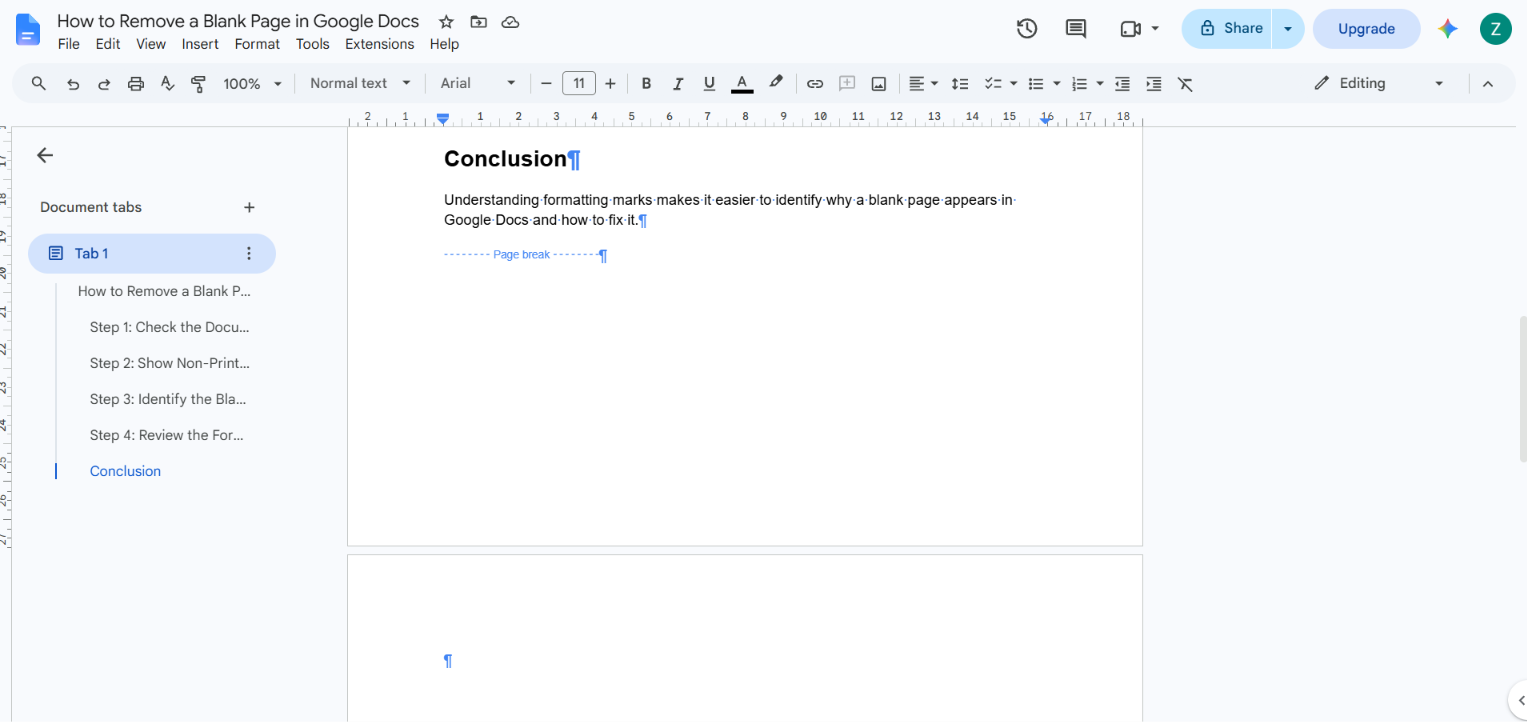Move document to a folder

(478, 22)
